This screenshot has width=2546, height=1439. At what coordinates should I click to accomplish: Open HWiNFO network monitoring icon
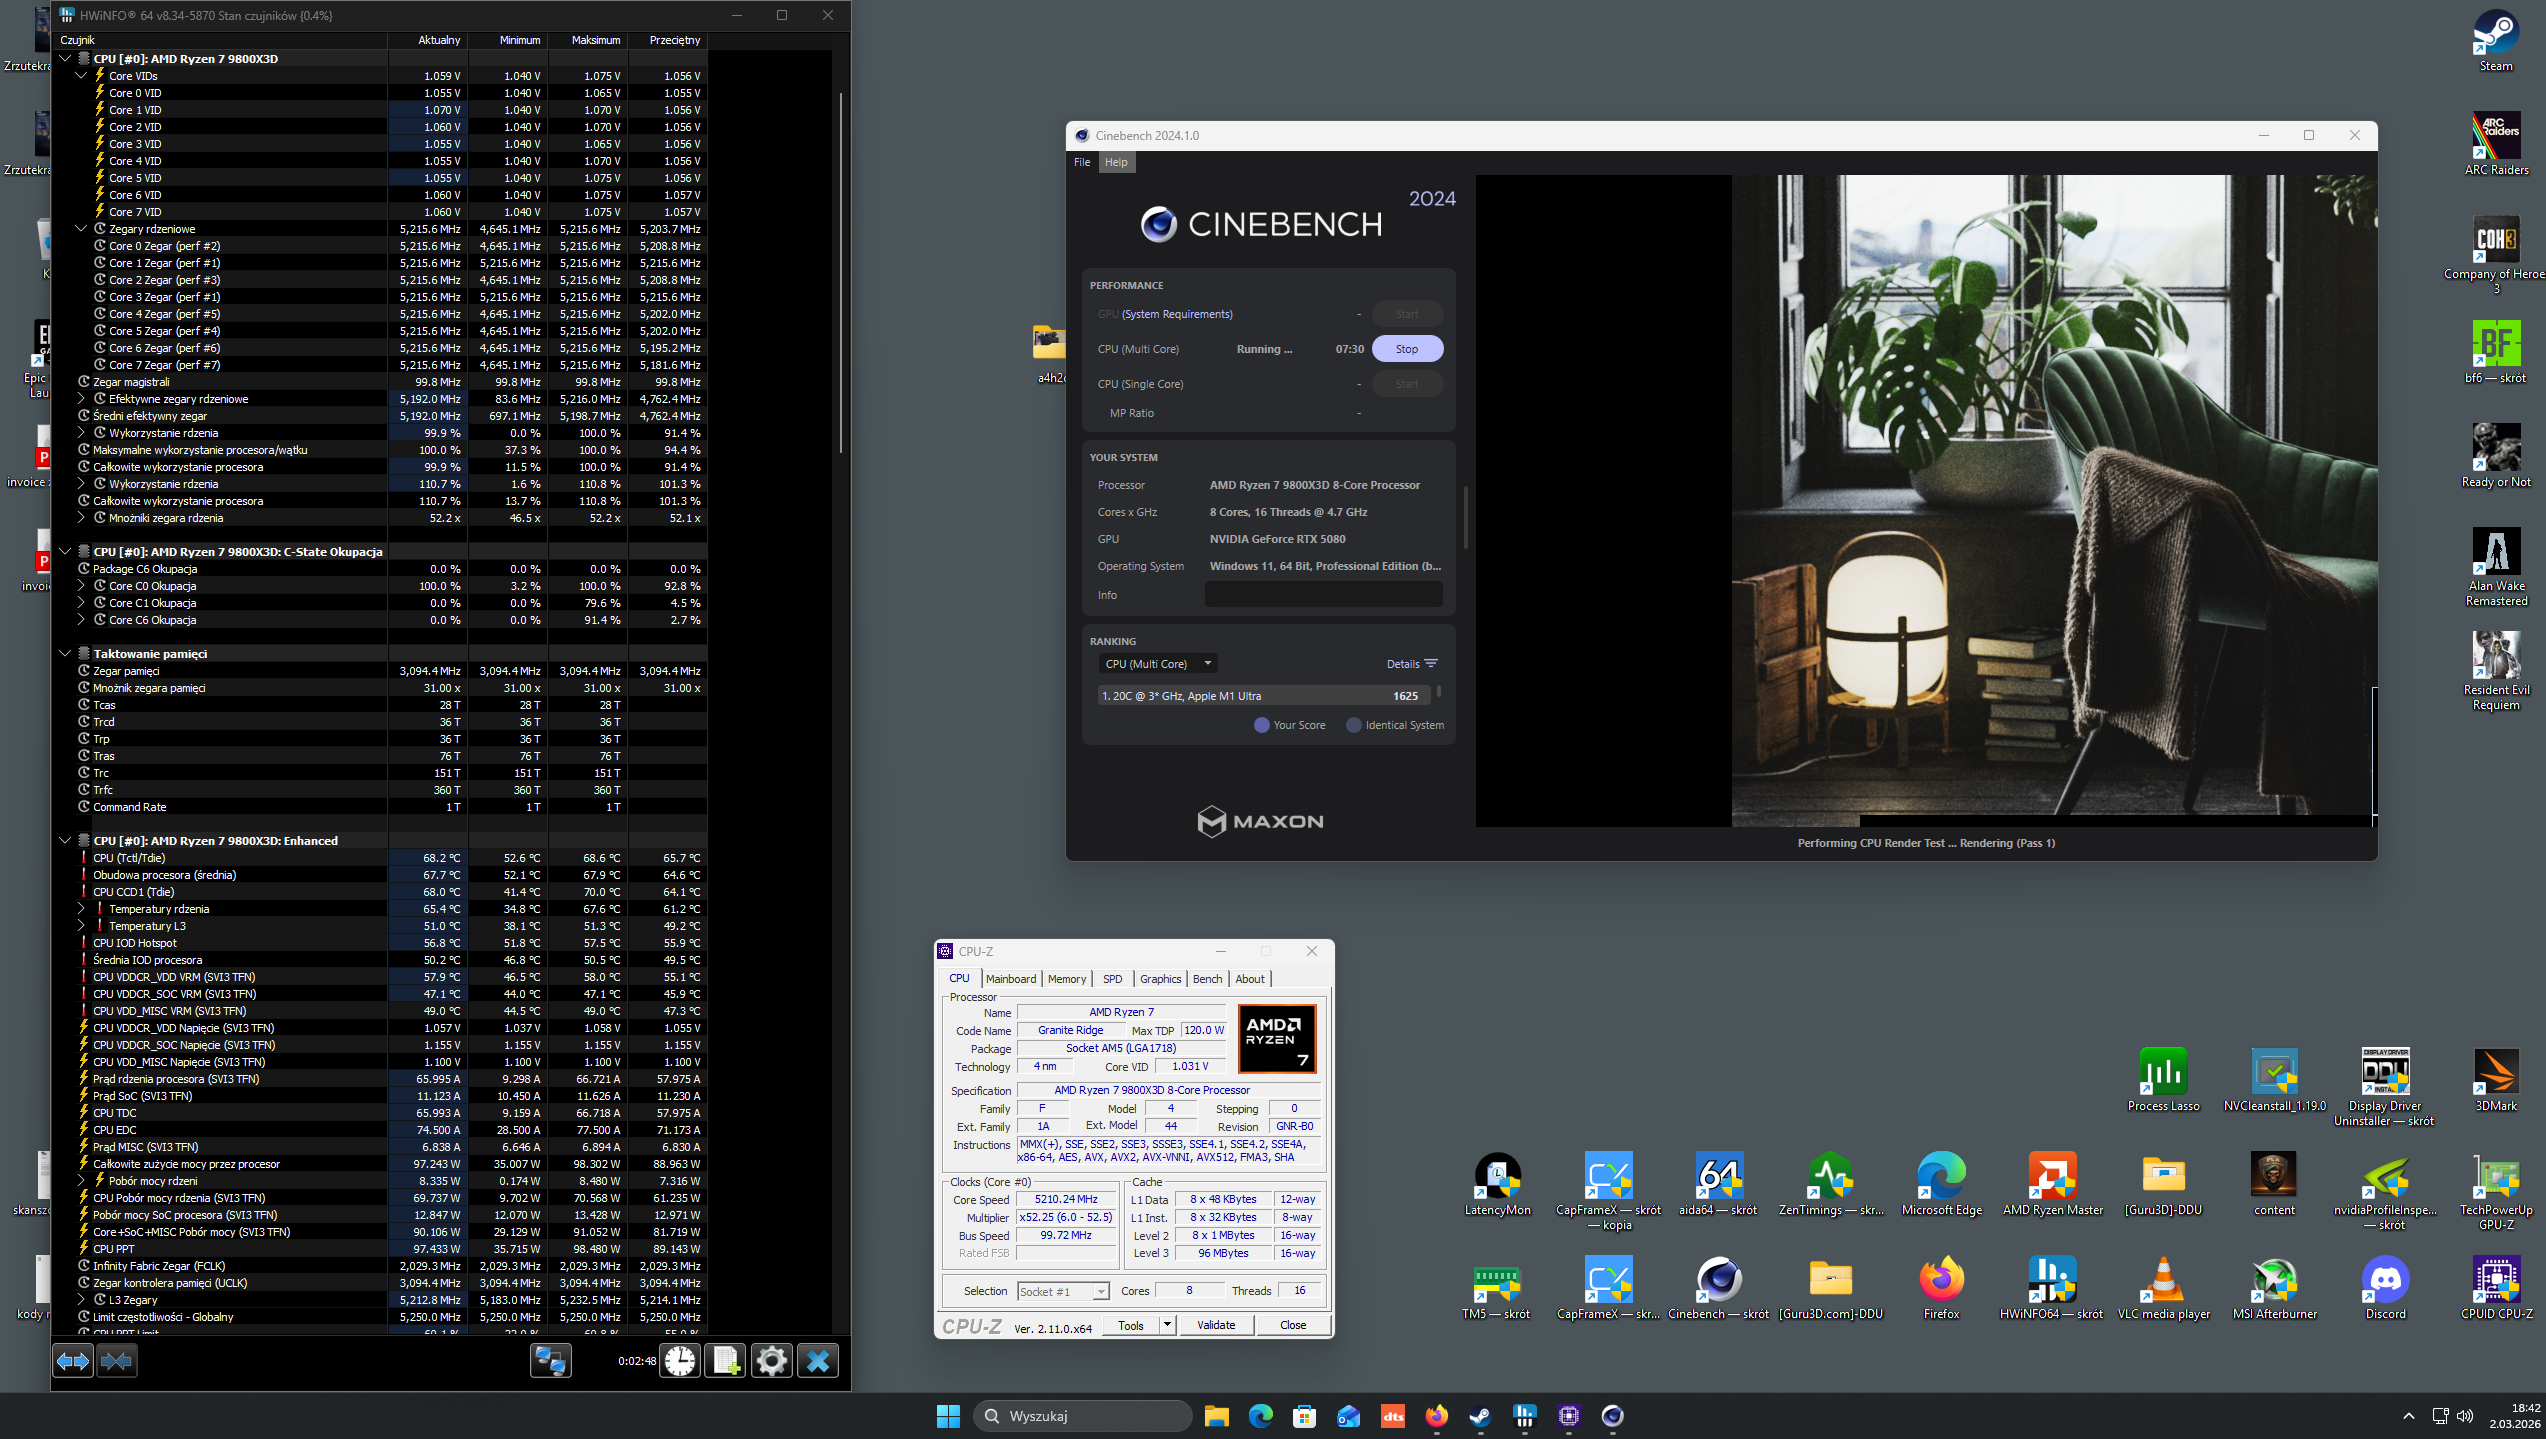[550, 1361]
